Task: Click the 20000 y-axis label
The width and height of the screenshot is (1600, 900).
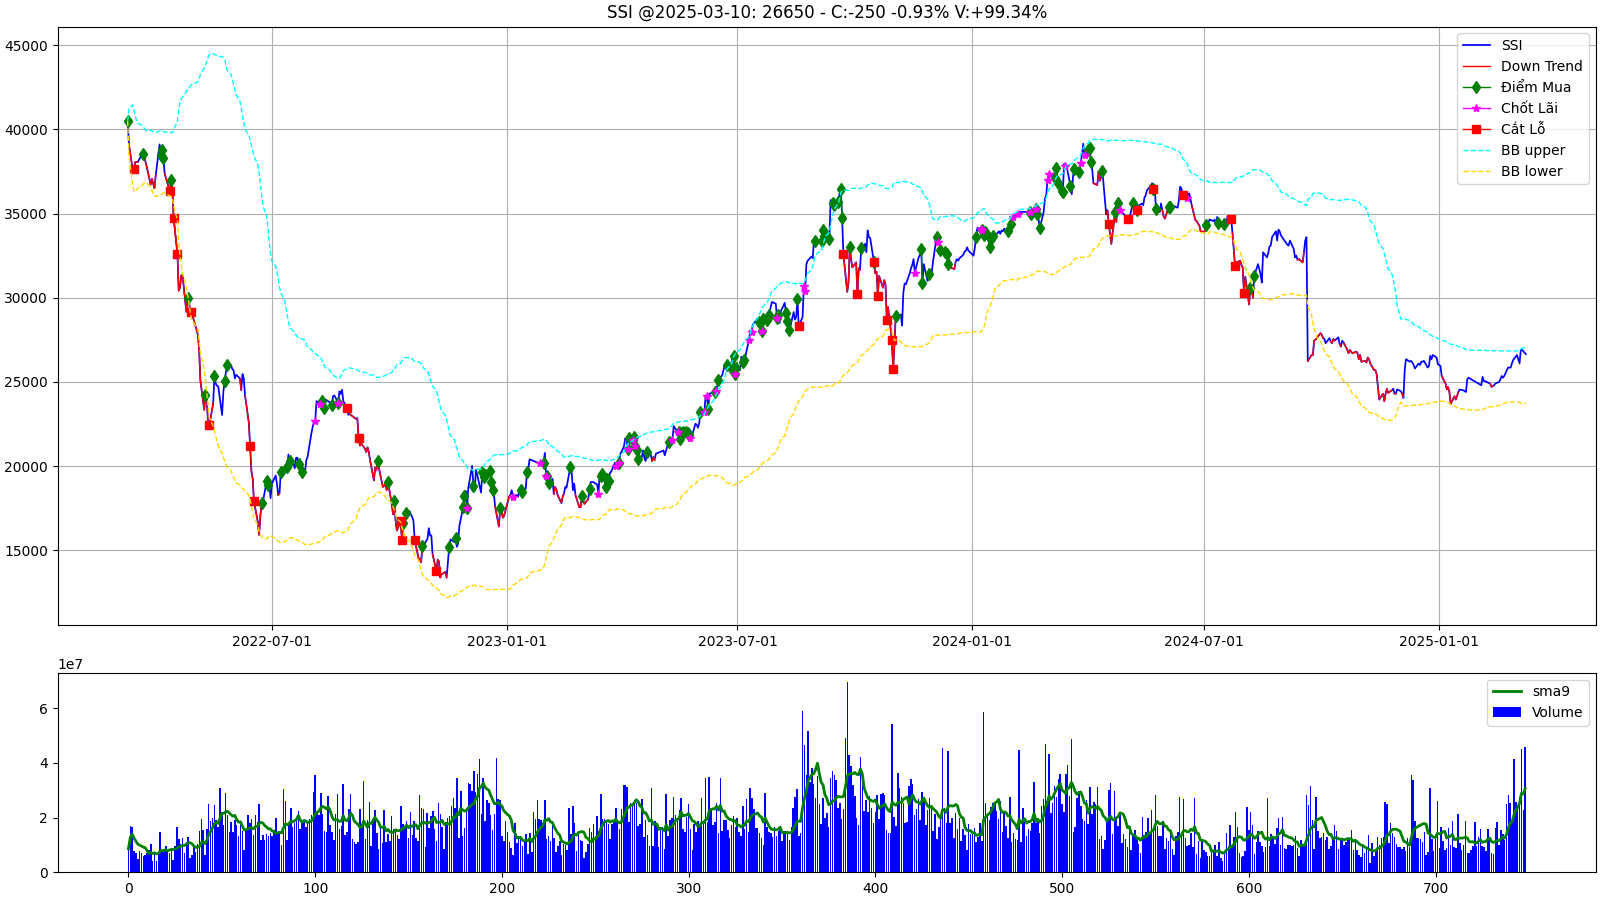Action: [26, 467]
